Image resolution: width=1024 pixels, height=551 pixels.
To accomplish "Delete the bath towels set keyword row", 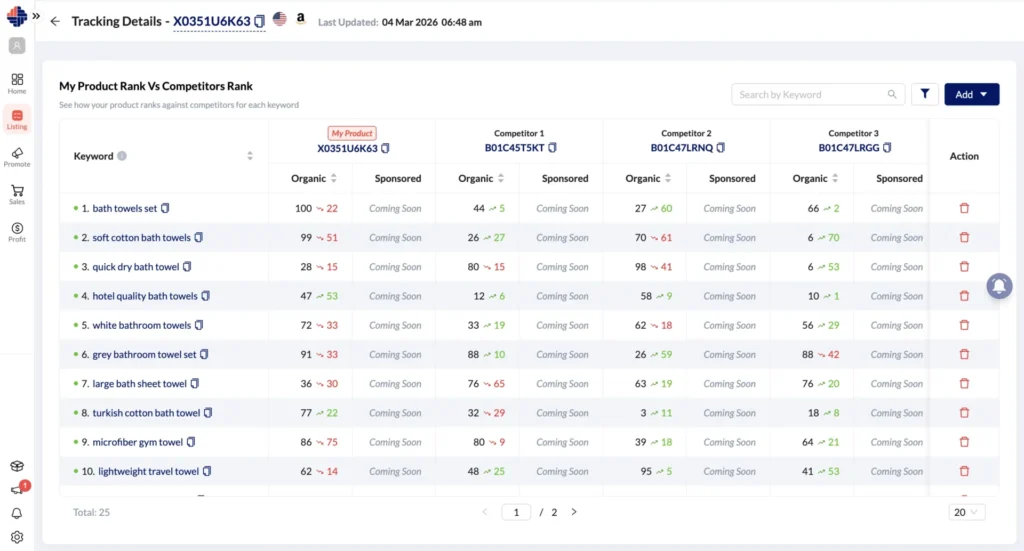I will click(964, 208).
